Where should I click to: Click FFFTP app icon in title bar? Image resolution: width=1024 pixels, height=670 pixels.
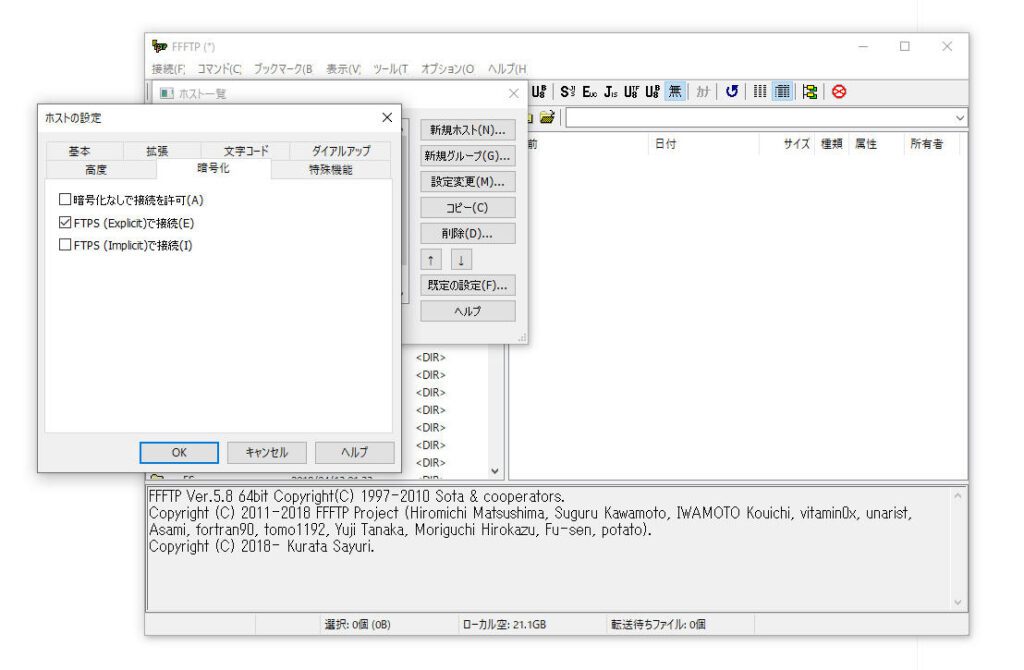(x=159, y=46)
